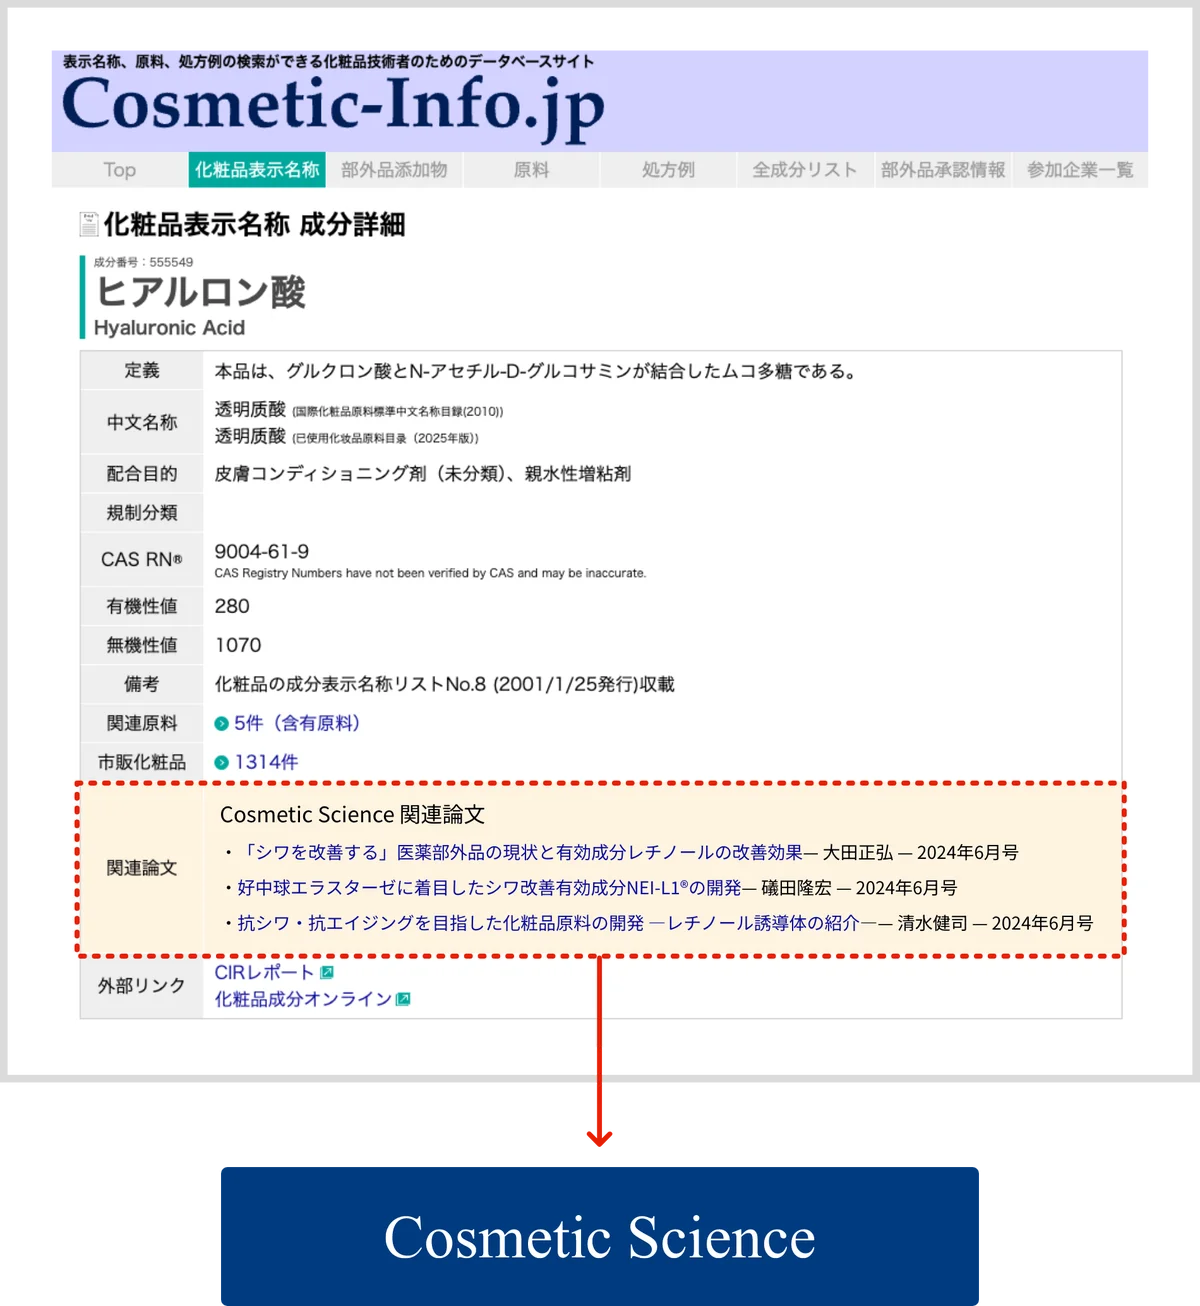Click the CAS RN row label
The height and width of the screenshot is (1306, 1200).
coord(142,559)
